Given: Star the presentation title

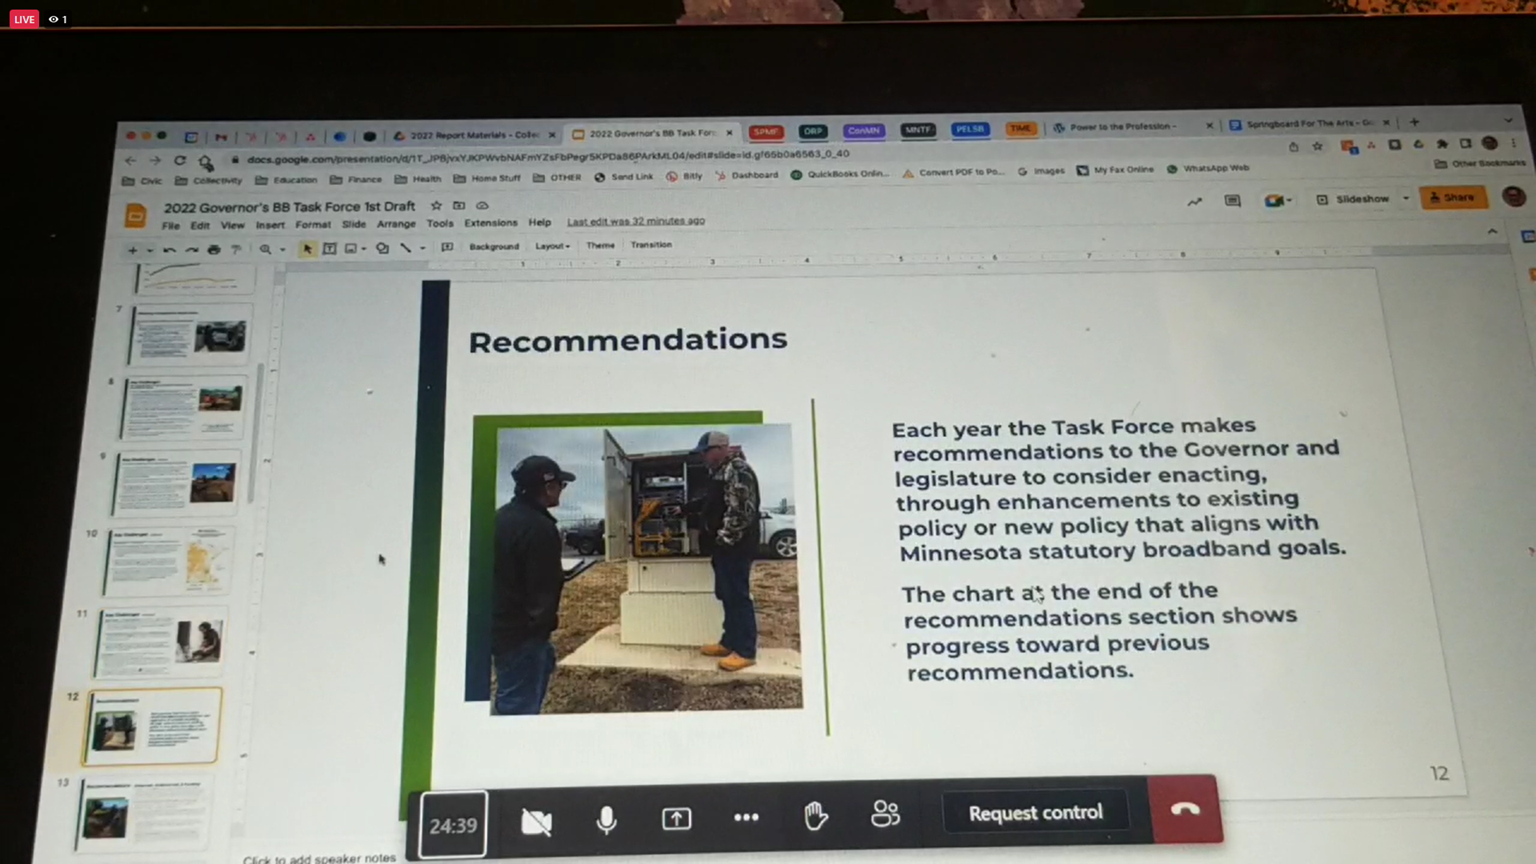Looking at the screenshot, I should (x=436, y=206).
